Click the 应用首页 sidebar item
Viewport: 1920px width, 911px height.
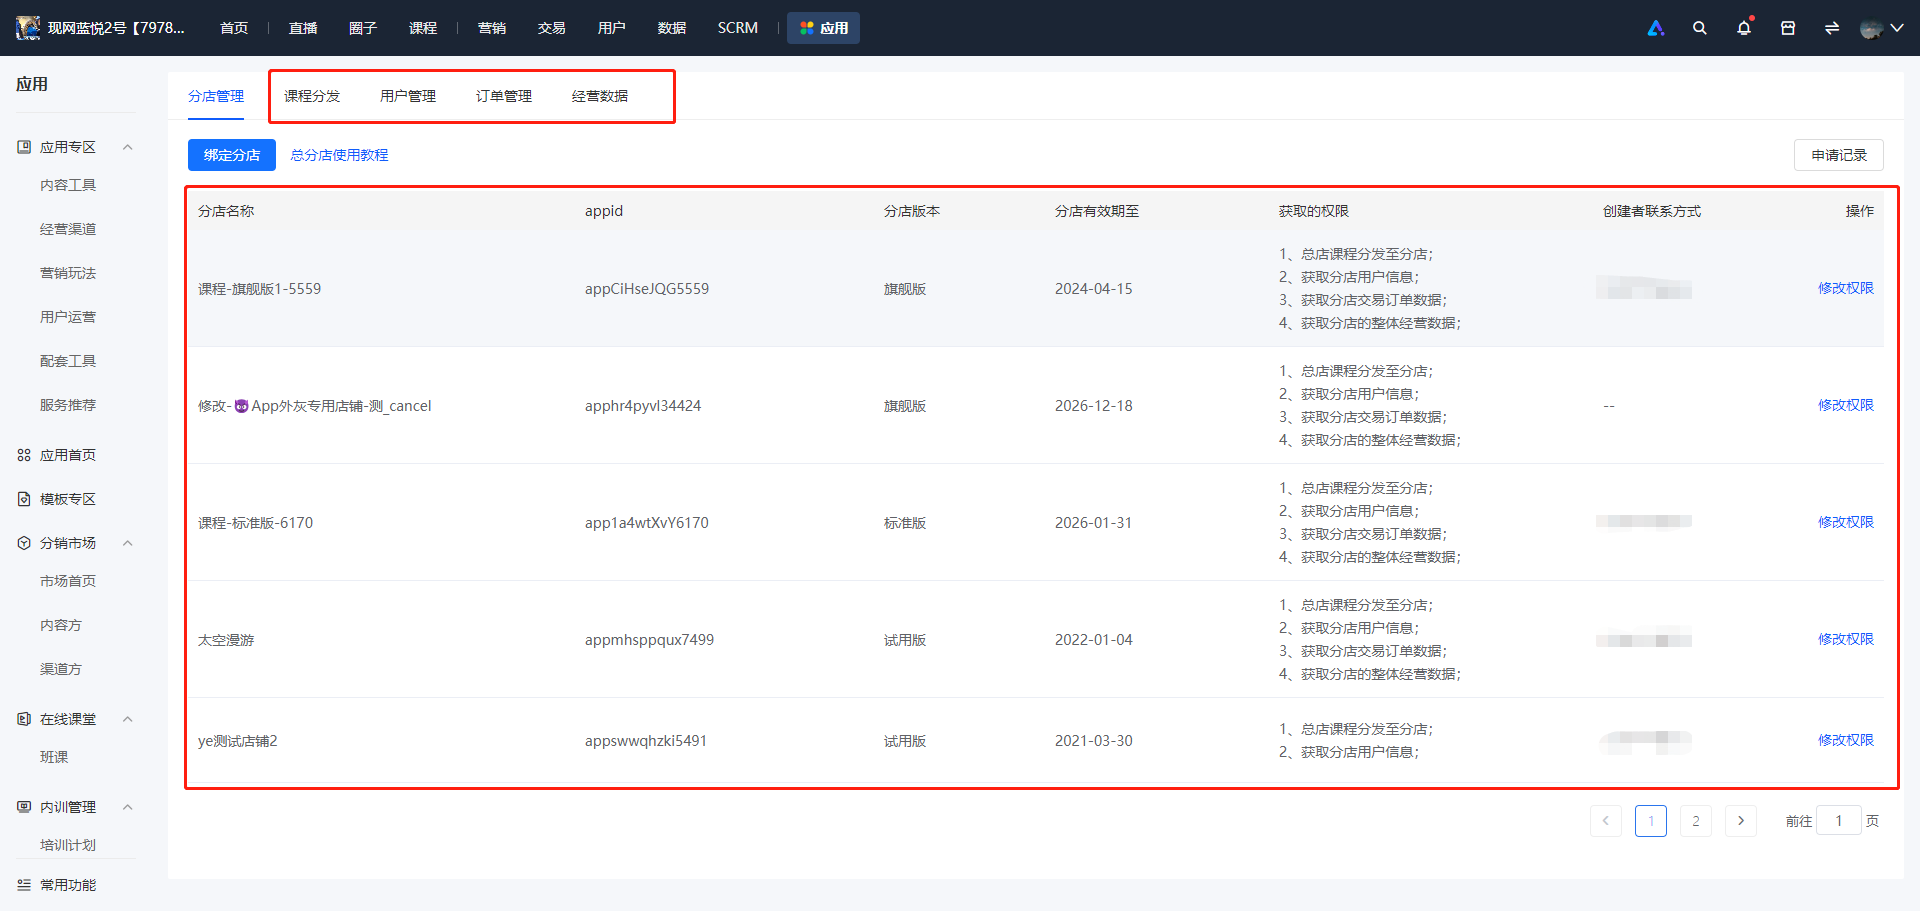(68, 455)
